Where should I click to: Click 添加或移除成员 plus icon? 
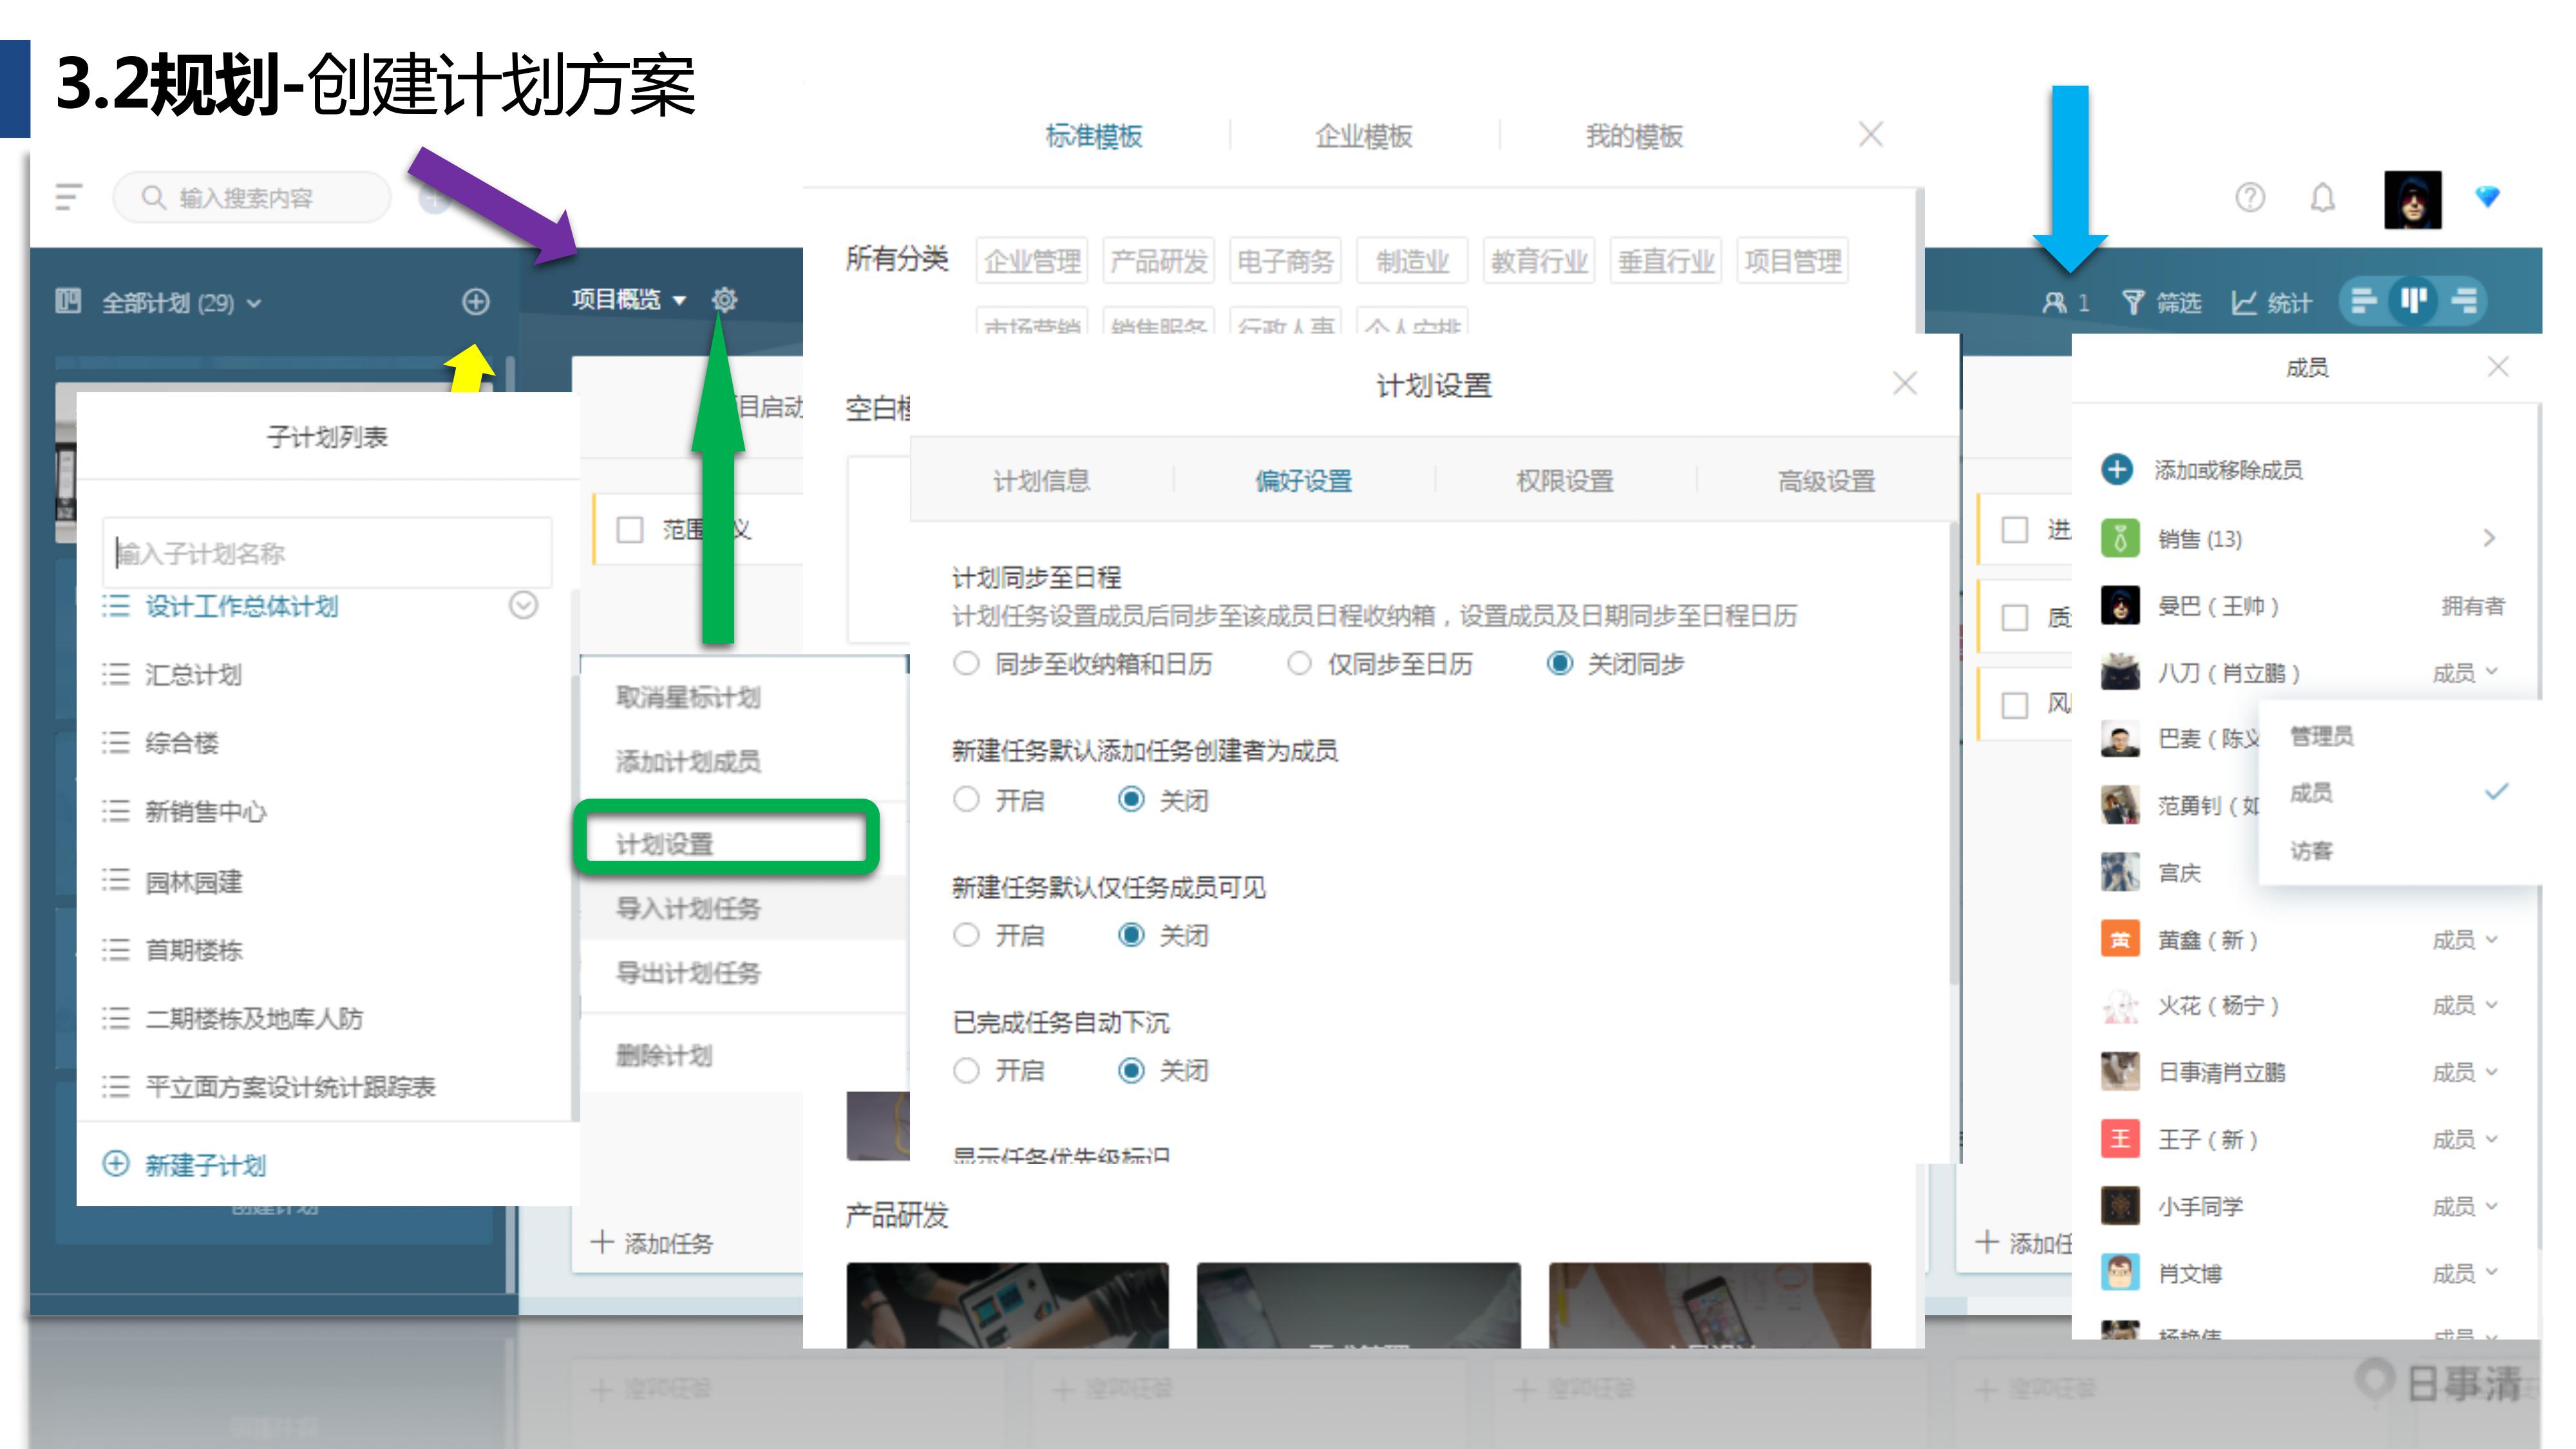[x=2117, y=469]
